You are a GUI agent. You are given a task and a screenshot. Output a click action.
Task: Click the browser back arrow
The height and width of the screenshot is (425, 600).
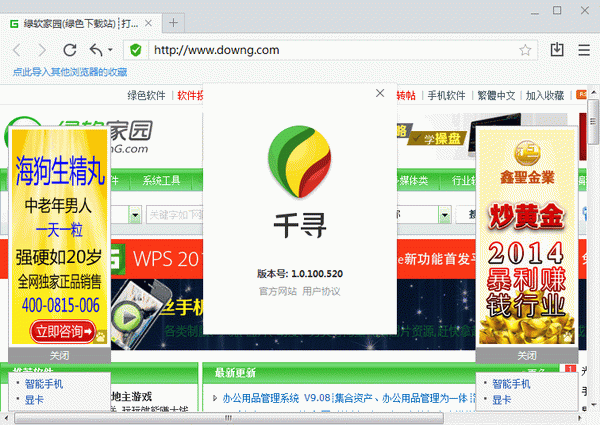click(x=16, y=50)
